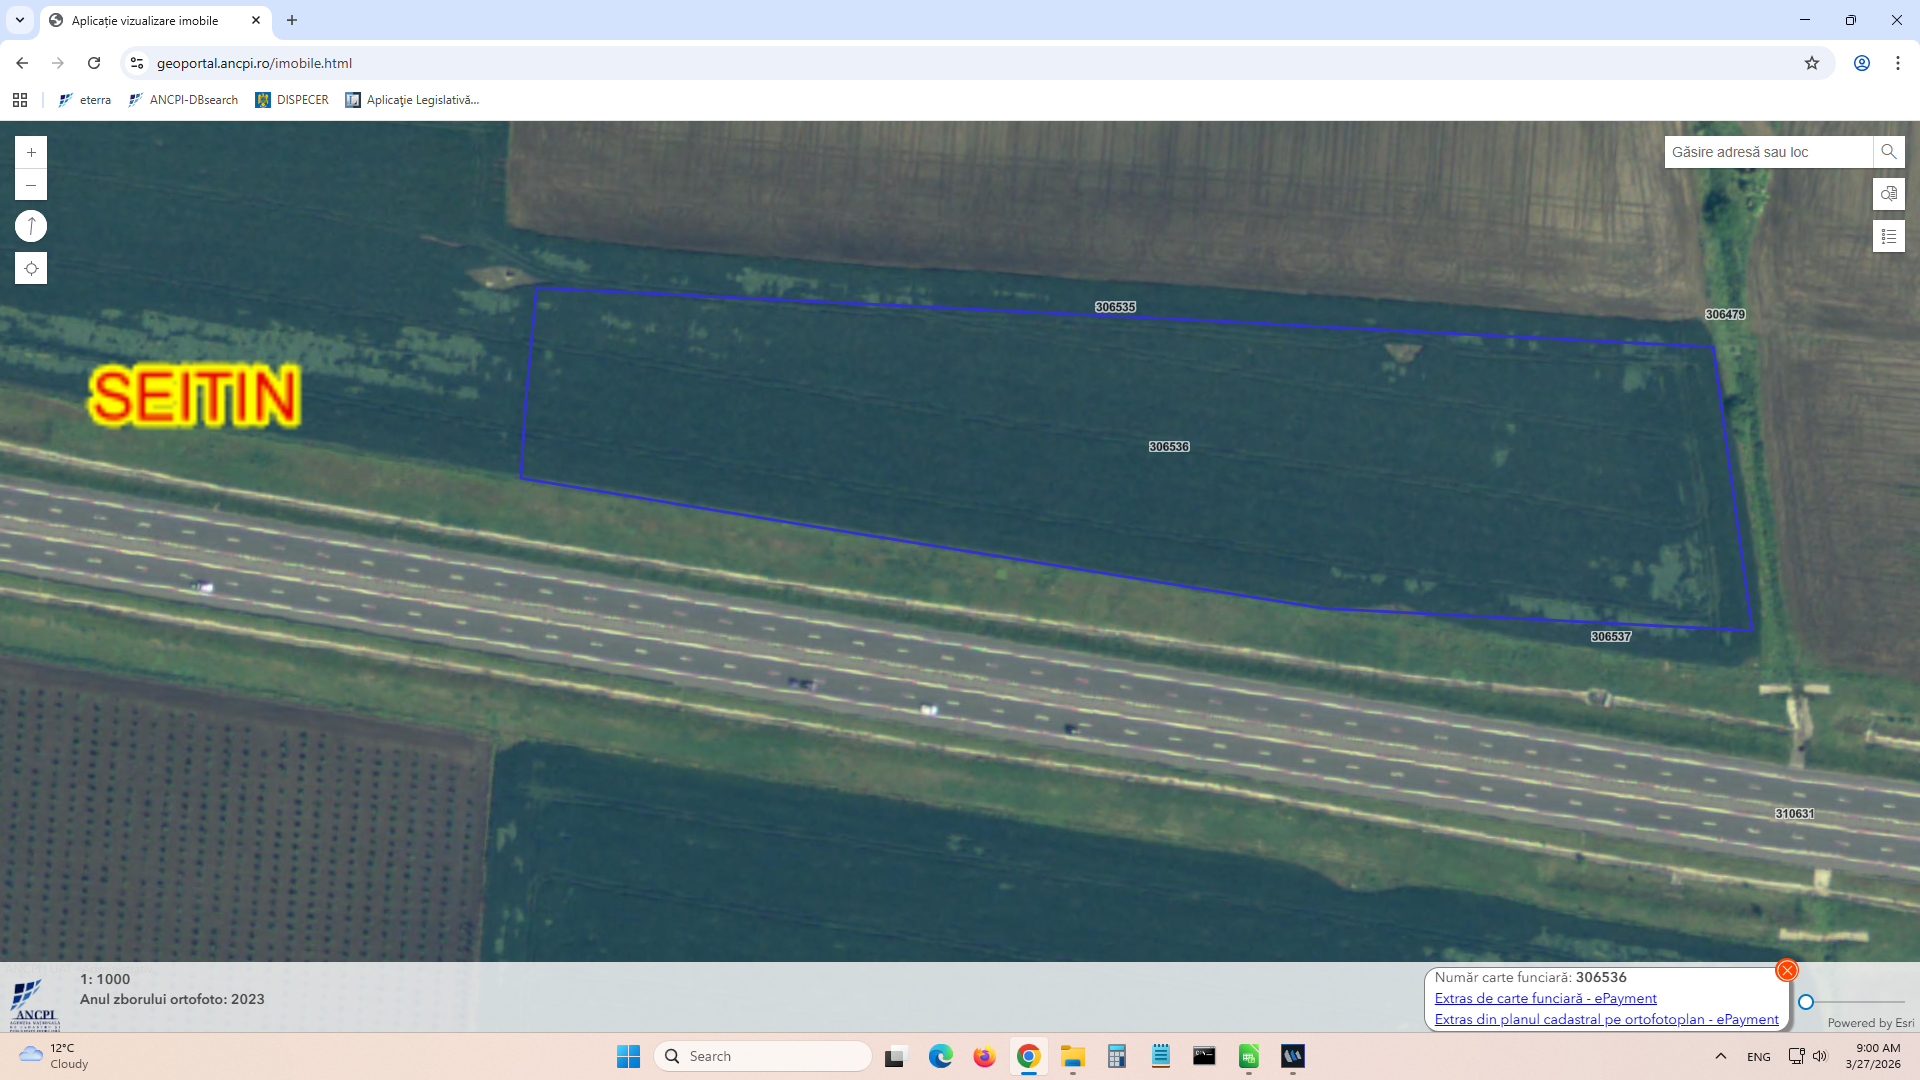Open the Chrome three-dot menu
Viewport: 1920px width, 1080px height.
point(1897,63)
